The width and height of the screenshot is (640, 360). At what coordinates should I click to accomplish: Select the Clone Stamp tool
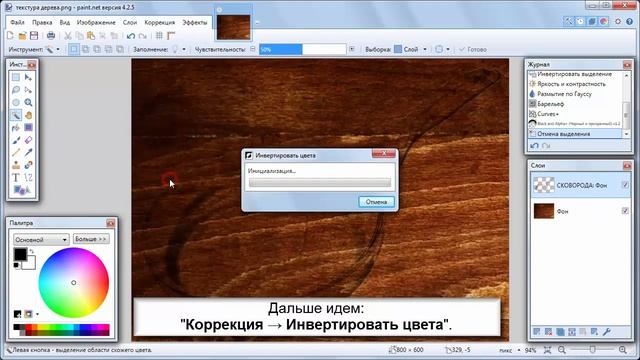16,165
